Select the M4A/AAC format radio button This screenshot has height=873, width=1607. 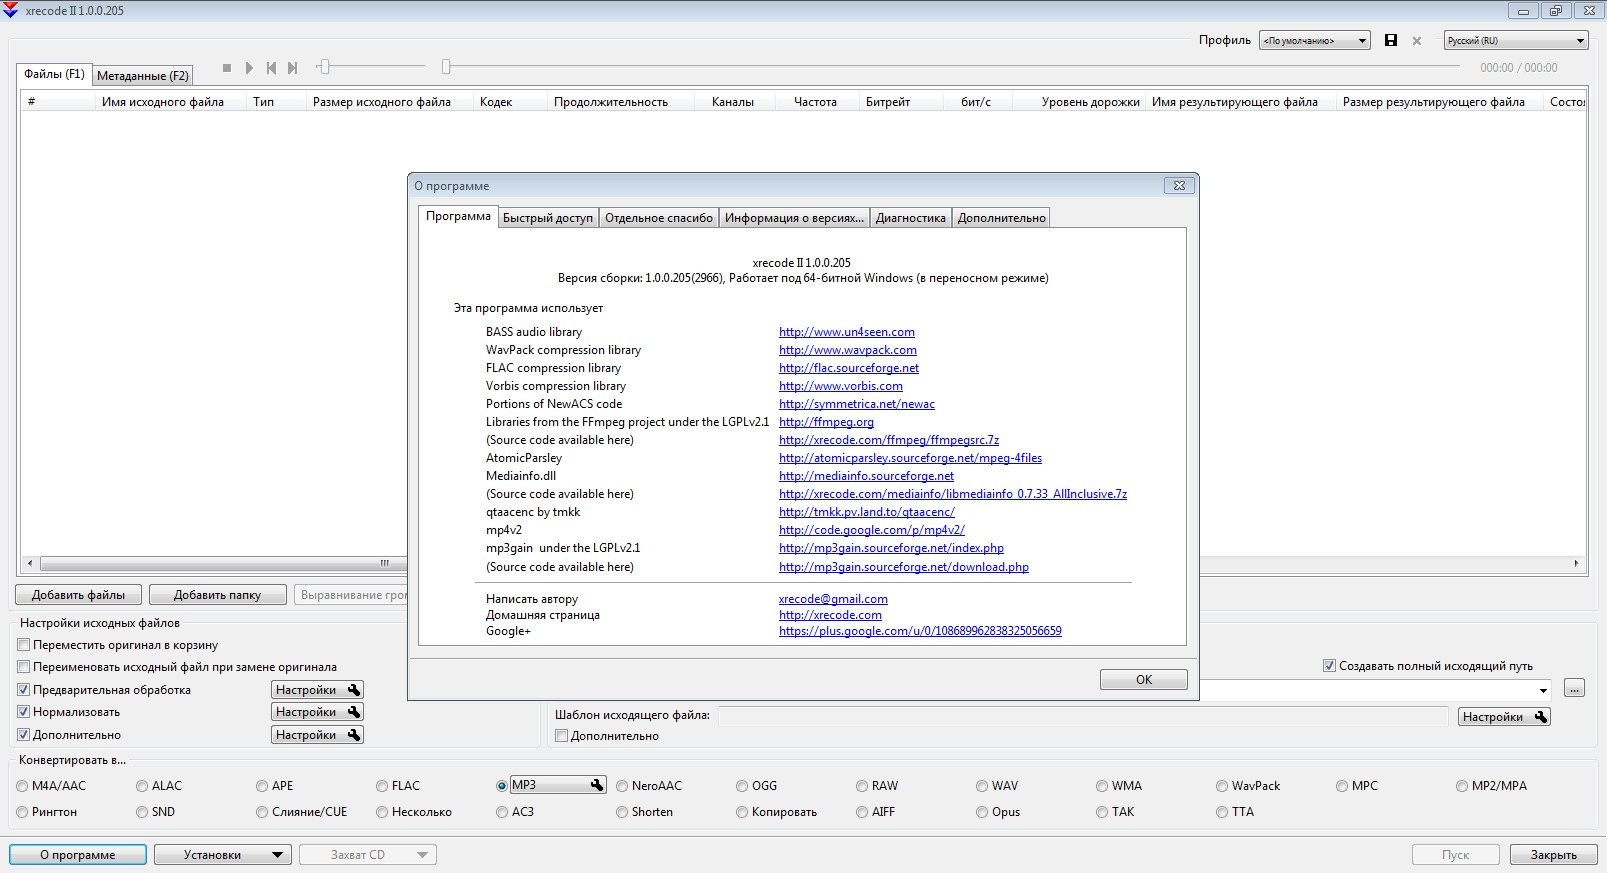[x=22, y=786]
